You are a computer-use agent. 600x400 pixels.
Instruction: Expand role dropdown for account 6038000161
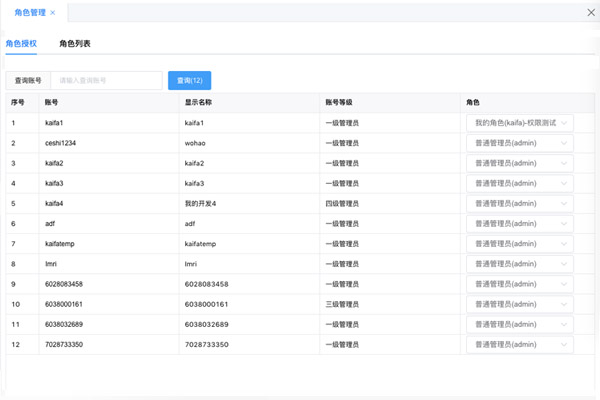point(519,304)
